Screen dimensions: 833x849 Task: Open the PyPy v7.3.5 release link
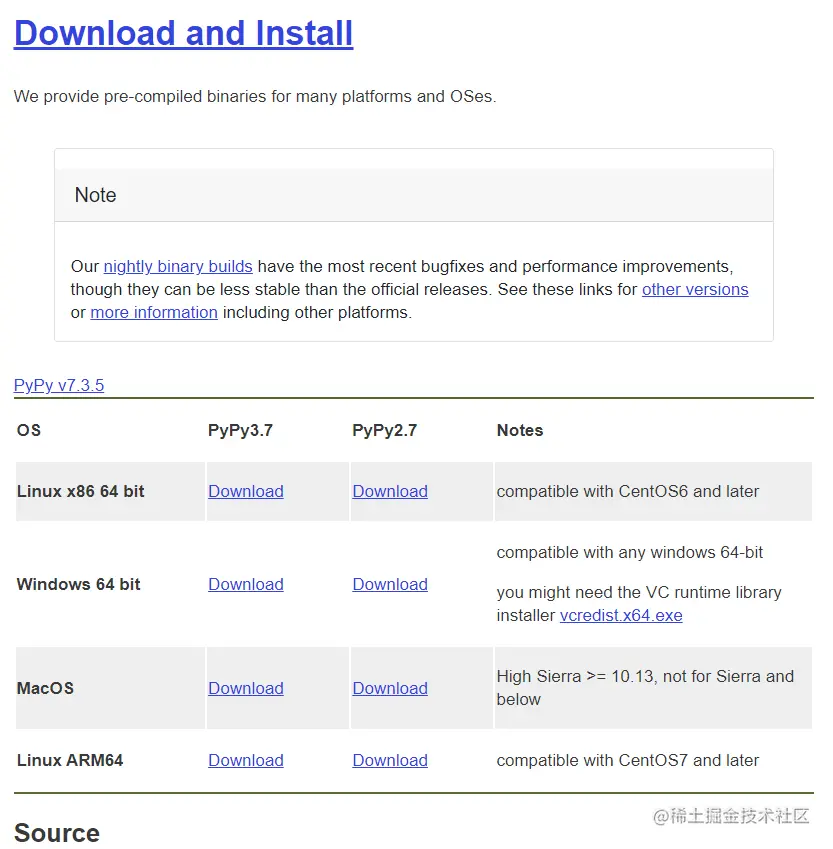click(59, 385)
